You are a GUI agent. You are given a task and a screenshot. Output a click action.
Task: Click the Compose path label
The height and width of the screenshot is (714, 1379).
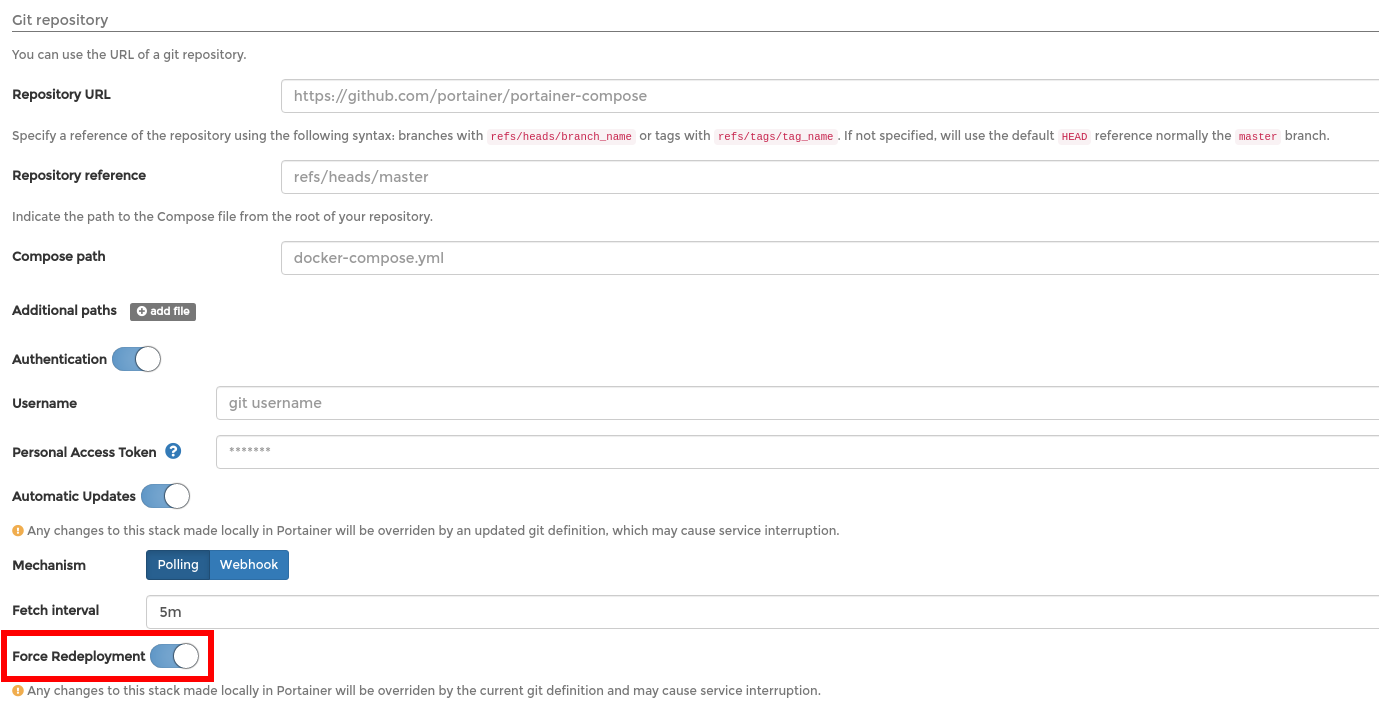(x=59, y=256)
